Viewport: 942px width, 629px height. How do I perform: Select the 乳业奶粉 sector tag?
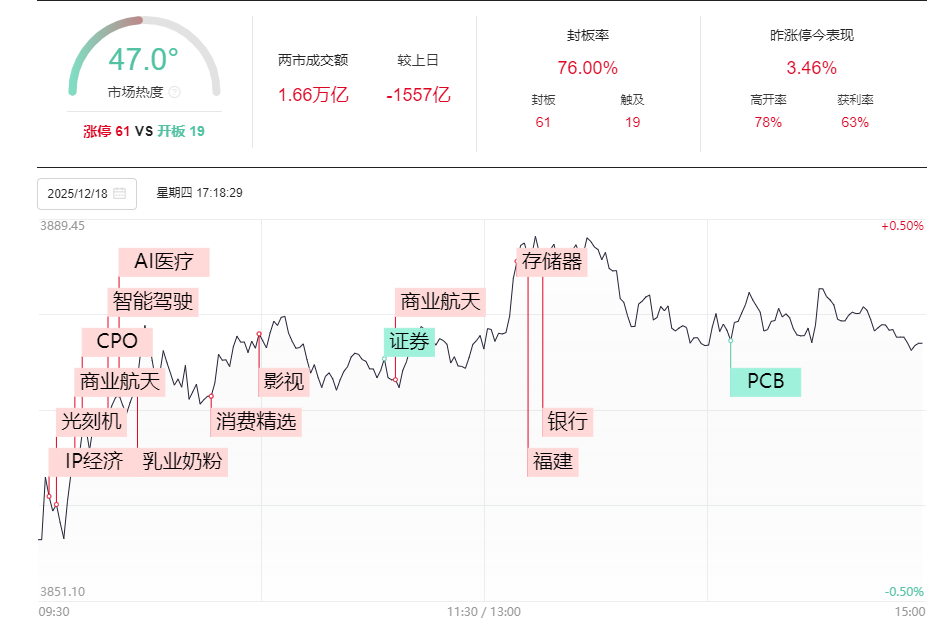coord(183,461)
